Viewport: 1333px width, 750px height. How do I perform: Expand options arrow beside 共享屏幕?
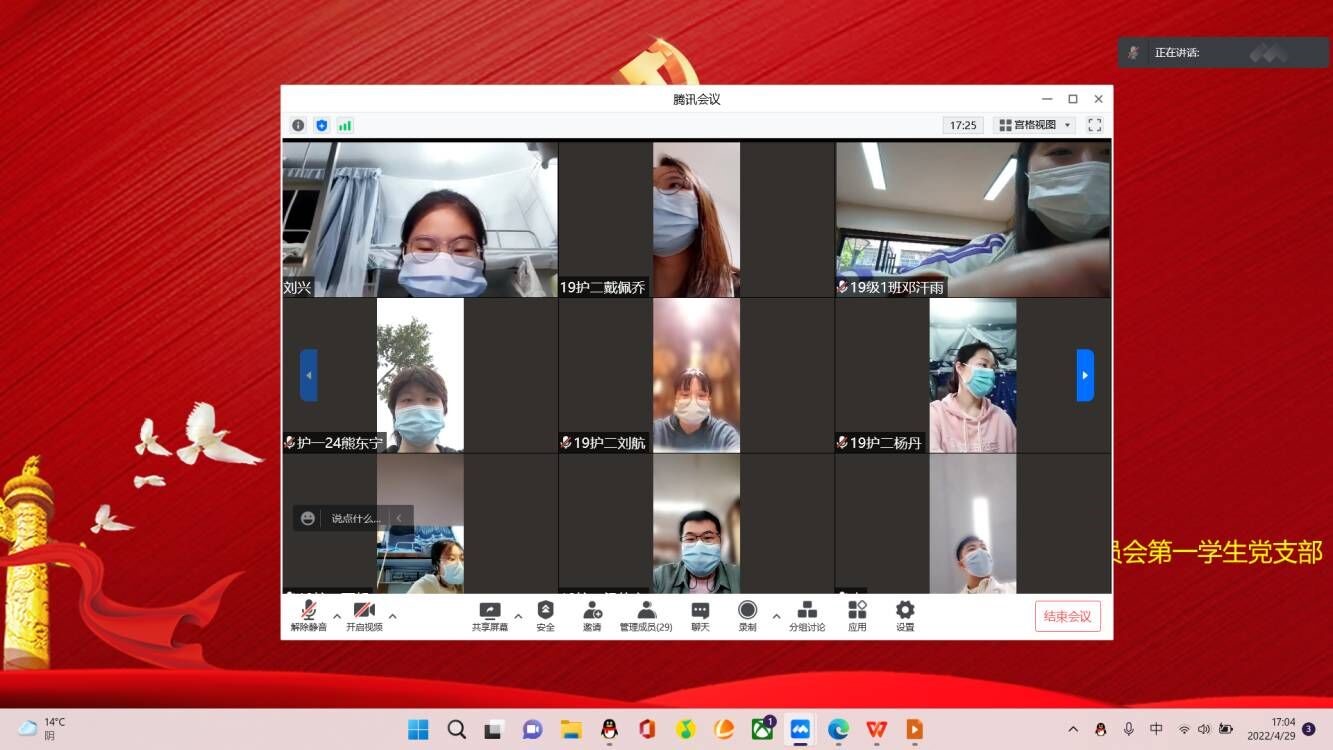coord(518,616)
